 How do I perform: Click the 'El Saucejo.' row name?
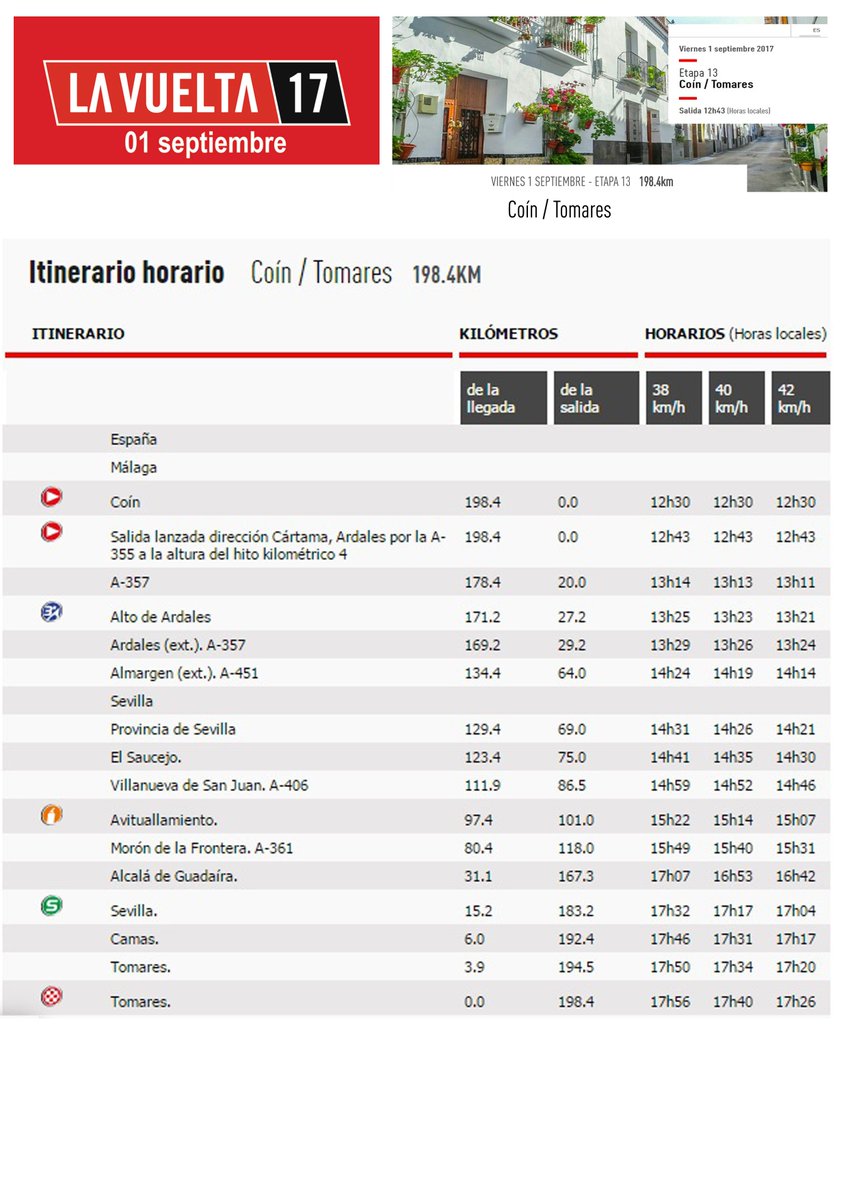click(x=146, y=757)
